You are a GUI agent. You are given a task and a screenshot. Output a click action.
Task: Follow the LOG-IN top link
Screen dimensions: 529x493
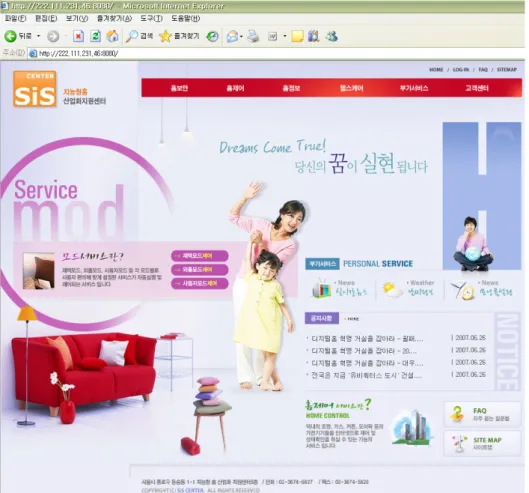click(x=461, y=70)
